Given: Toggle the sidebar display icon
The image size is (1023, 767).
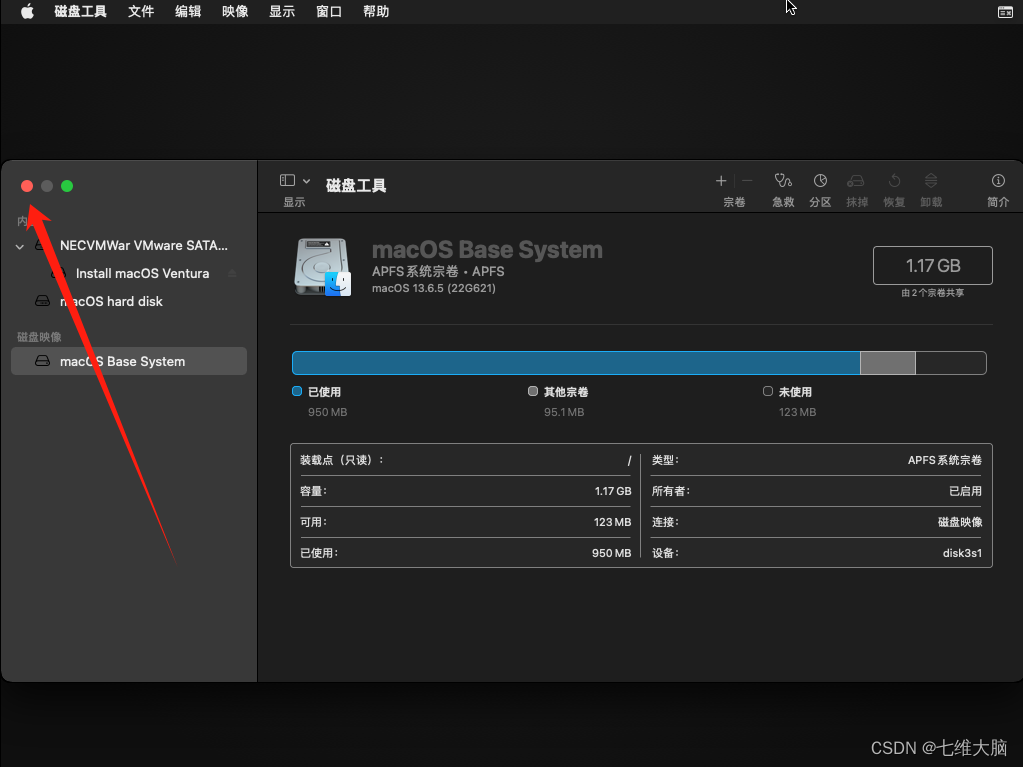Looking at the screenshot, I should (287, 180).
